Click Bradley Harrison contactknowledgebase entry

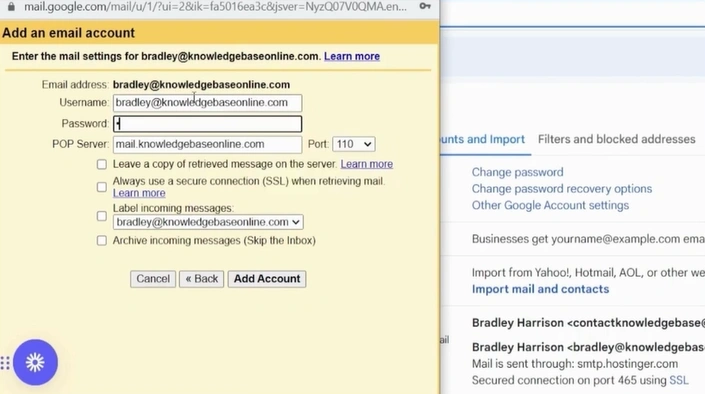click(588, 323)
